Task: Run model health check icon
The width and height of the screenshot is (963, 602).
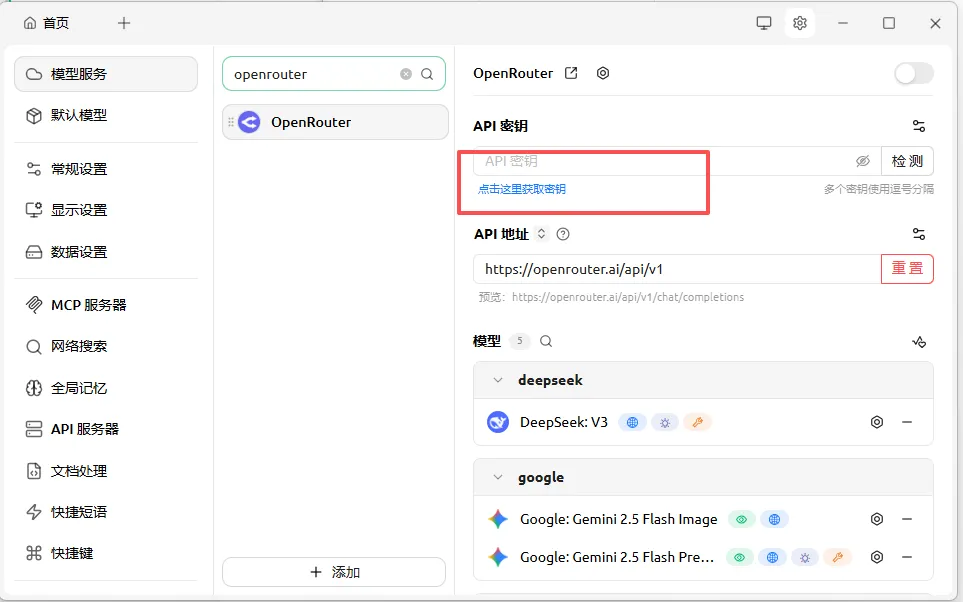Action: (919, 342)
